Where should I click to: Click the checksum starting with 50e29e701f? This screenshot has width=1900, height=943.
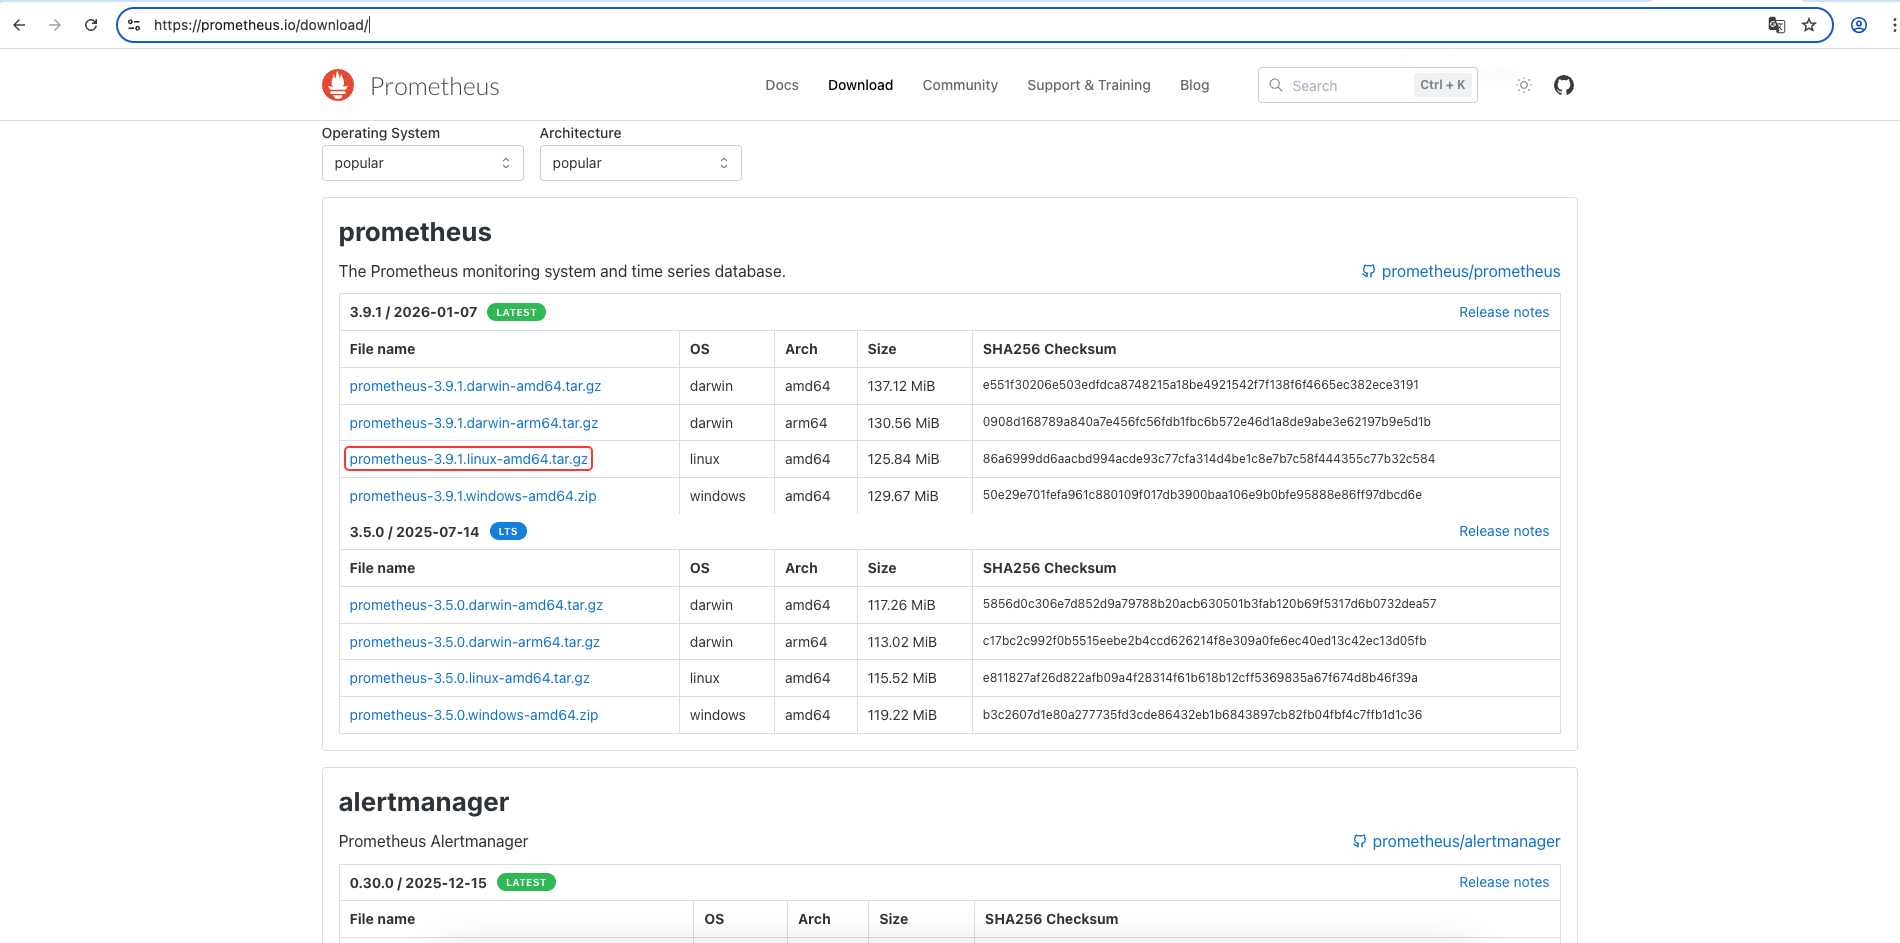(1202, 495)
